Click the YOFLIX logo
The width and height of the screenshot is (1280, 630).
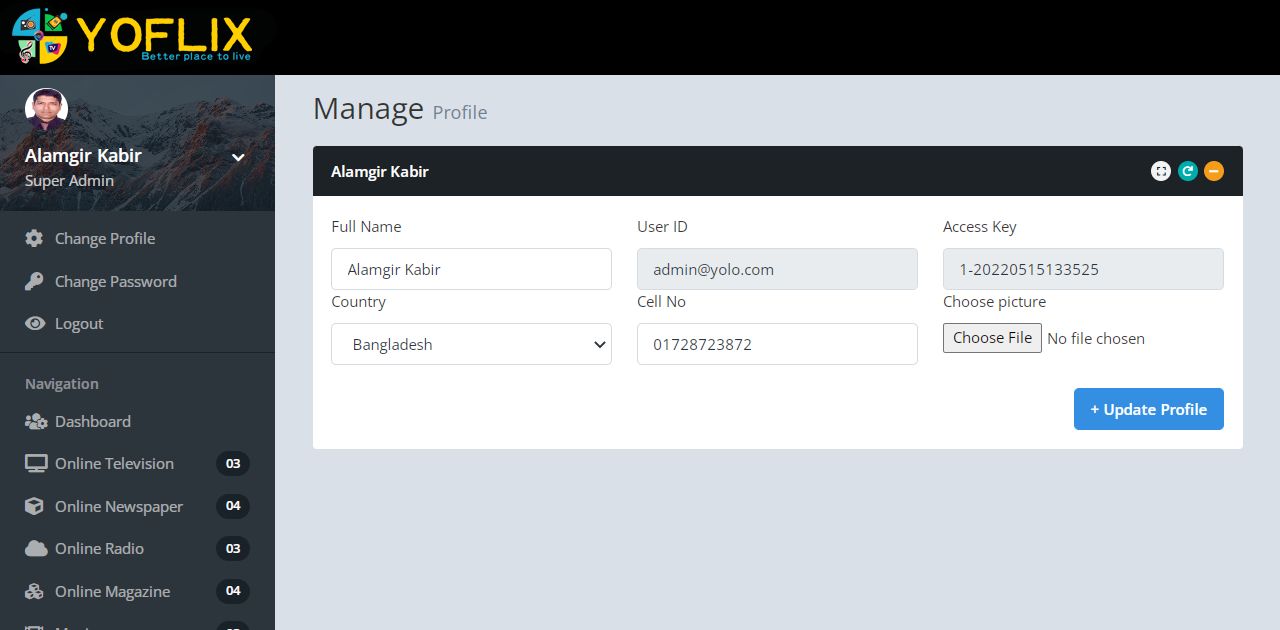coord(133,35)
